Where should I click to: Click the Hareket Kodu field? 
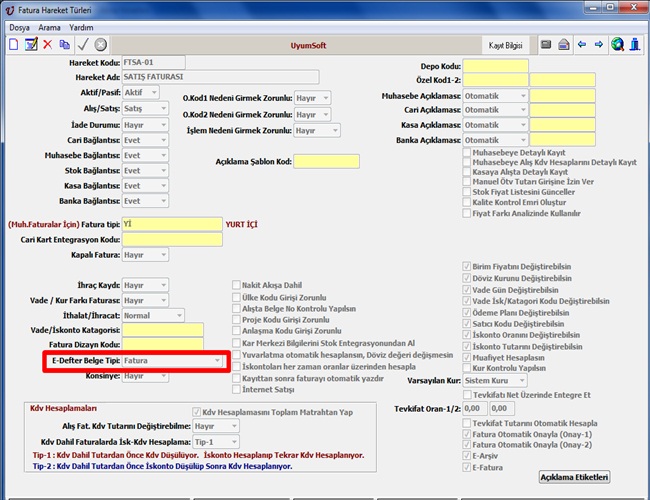pos(153,63)
